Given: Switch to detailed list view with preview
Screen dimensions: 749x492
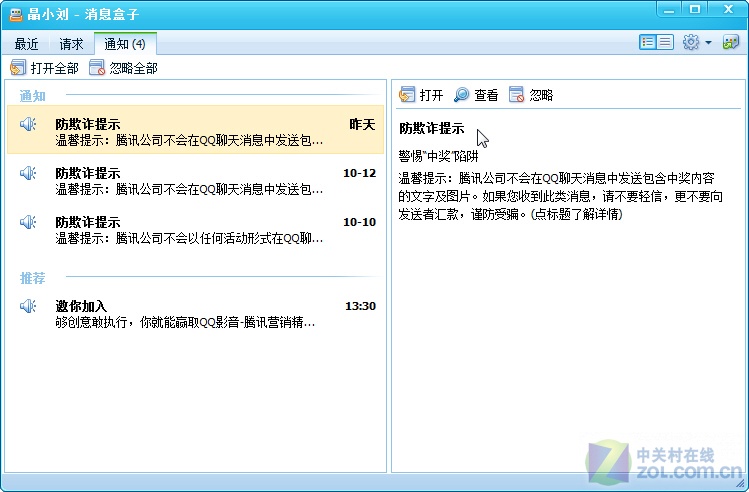Looking at the screenshot, I should pyautogui.click(x=647, y=43).
